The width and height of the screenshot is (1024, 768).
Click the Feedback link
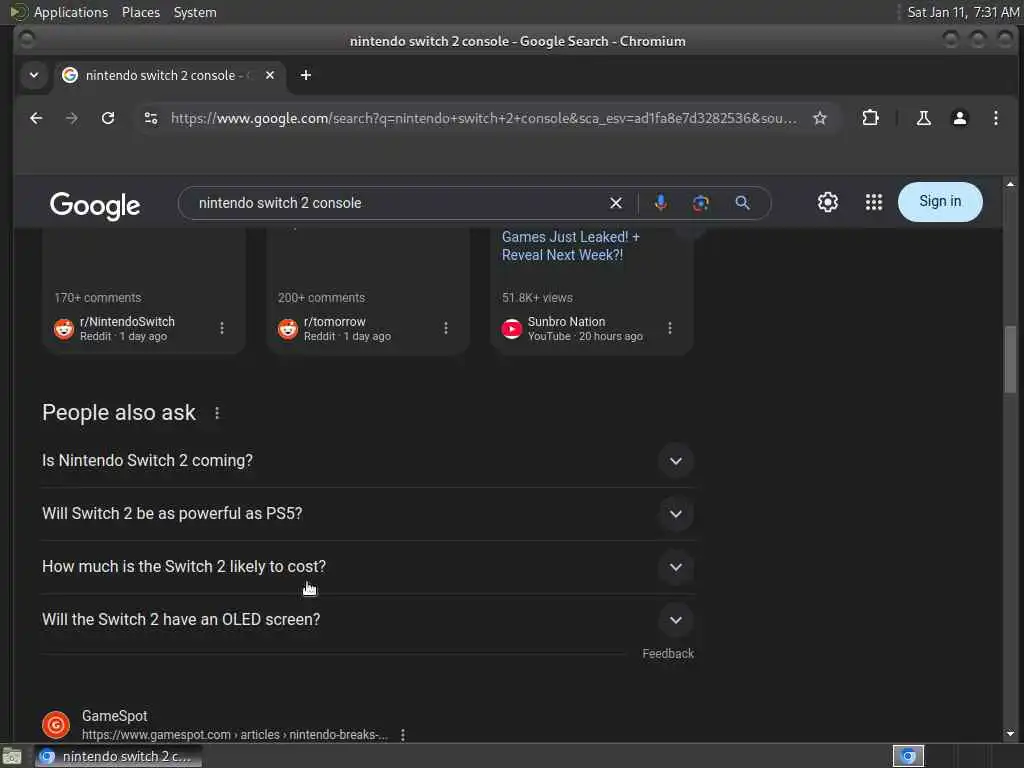[667, 654]
